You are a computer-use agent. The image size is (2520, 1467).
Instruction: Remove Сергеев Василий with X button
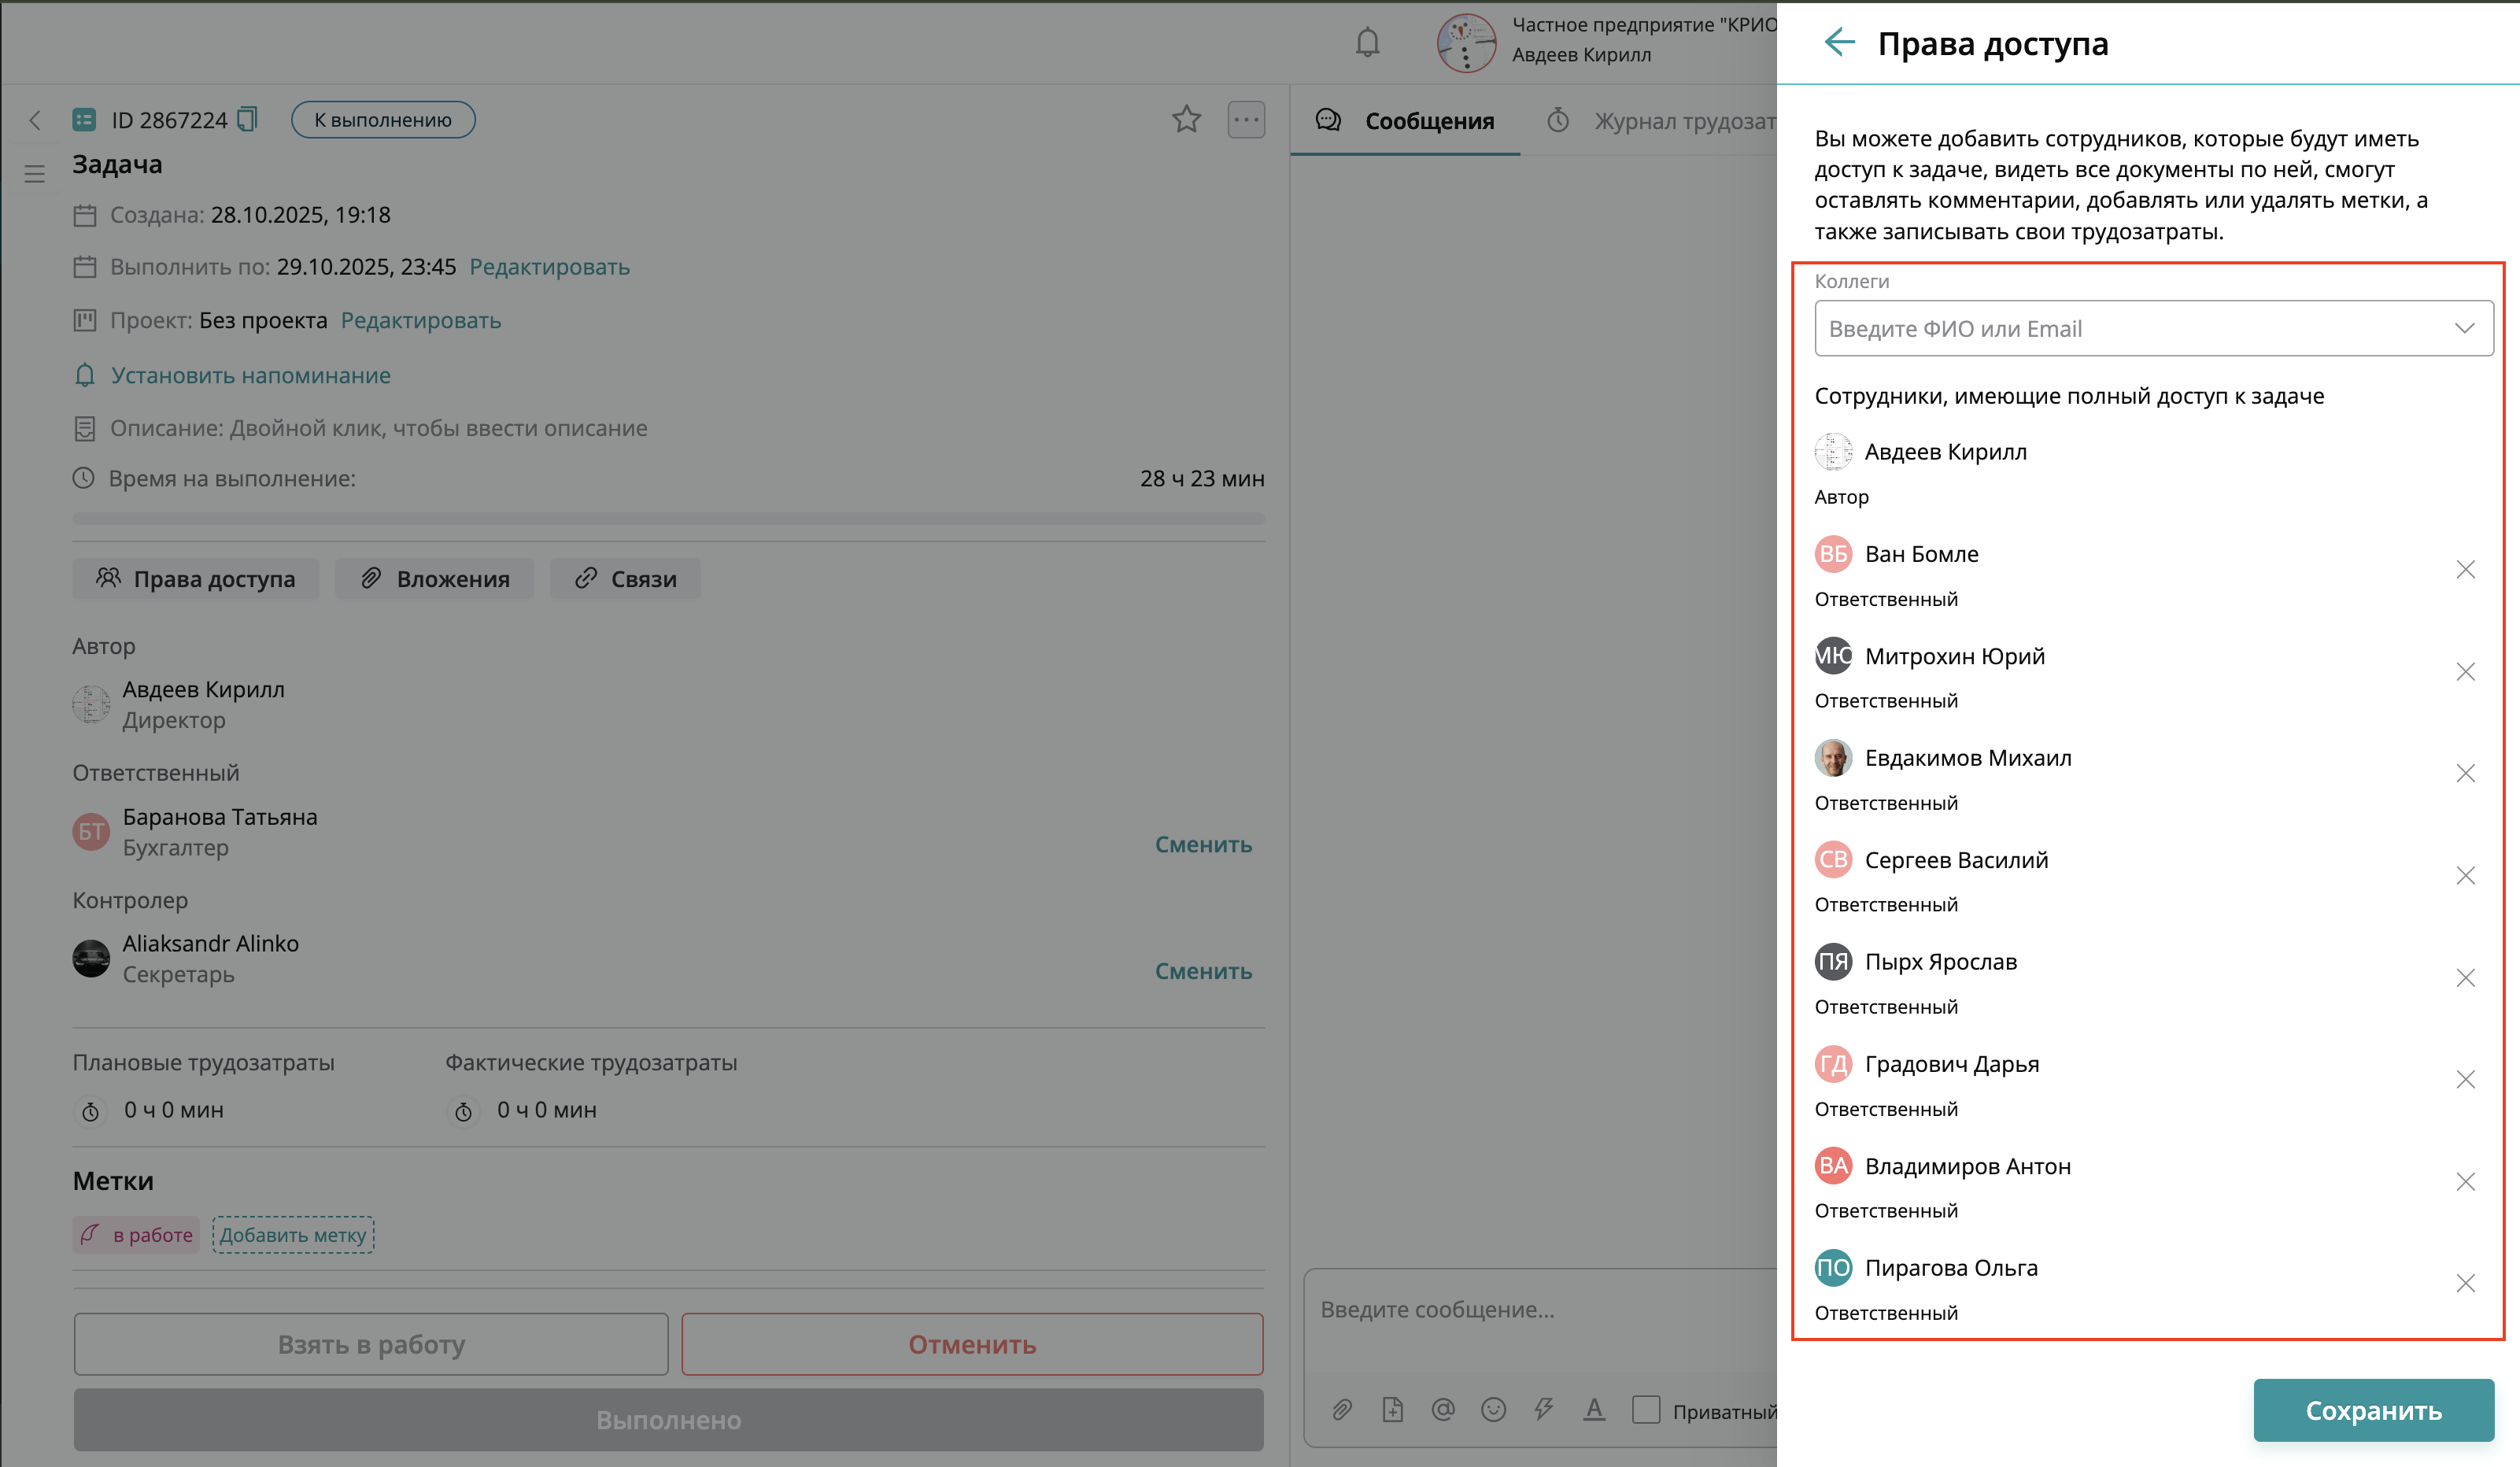(2465, 876)
